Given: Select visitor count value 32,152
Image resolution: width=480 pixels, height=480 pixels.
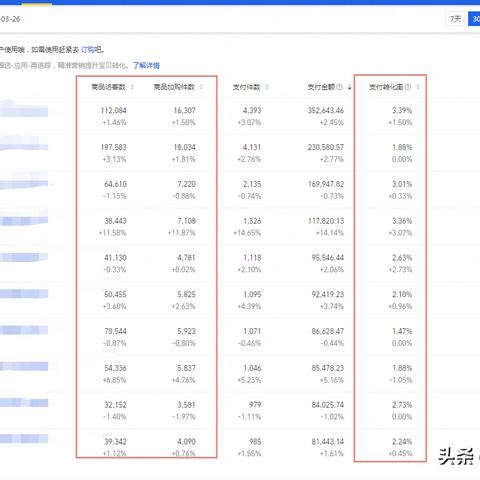Looking at the screenshot, I should point(115,405).
